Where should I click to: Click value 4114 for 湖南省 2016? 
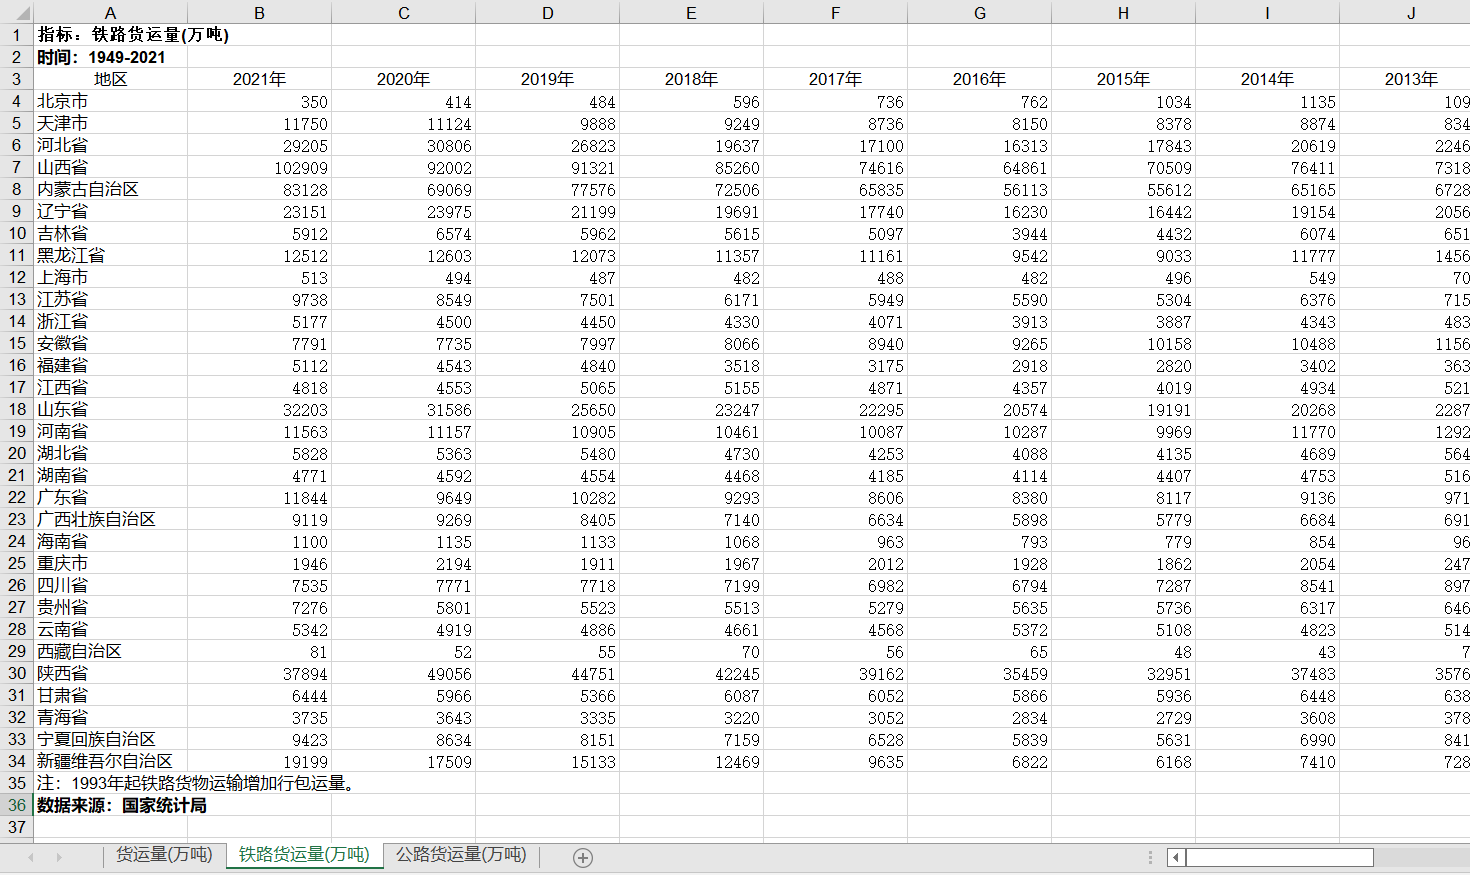coord(979,475)
